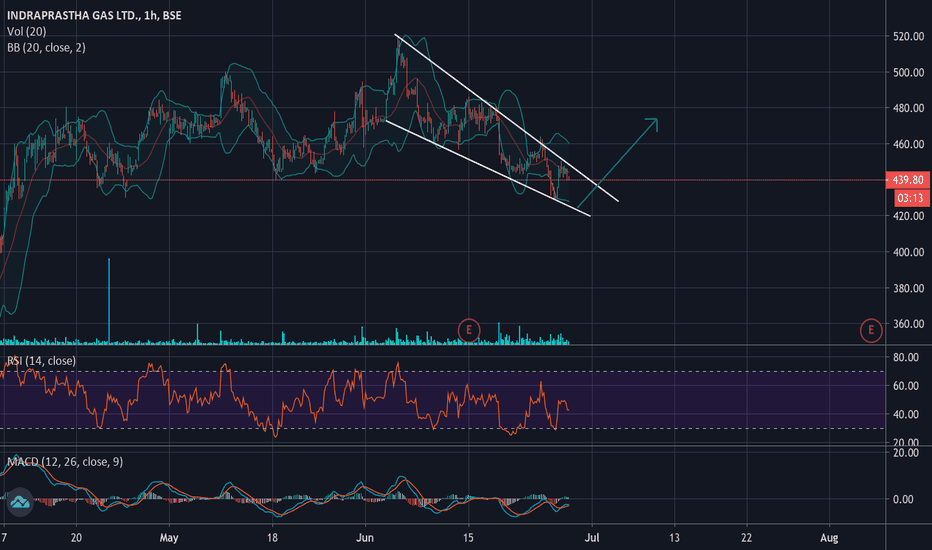The image size is (932, 550).
Task: Click the TradingView logo icon
Action: (20, 502)
